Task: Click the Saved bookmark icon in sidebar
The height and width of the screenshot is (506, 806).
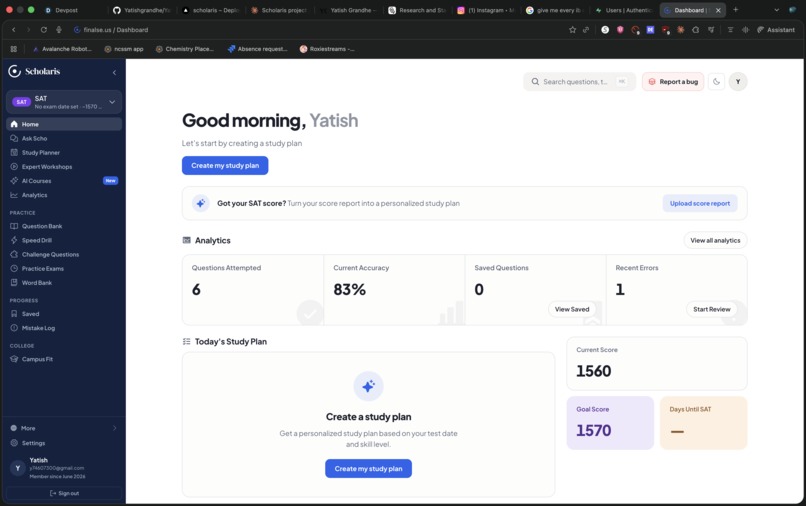Action: pyautogui.click(x=14, y=314)
